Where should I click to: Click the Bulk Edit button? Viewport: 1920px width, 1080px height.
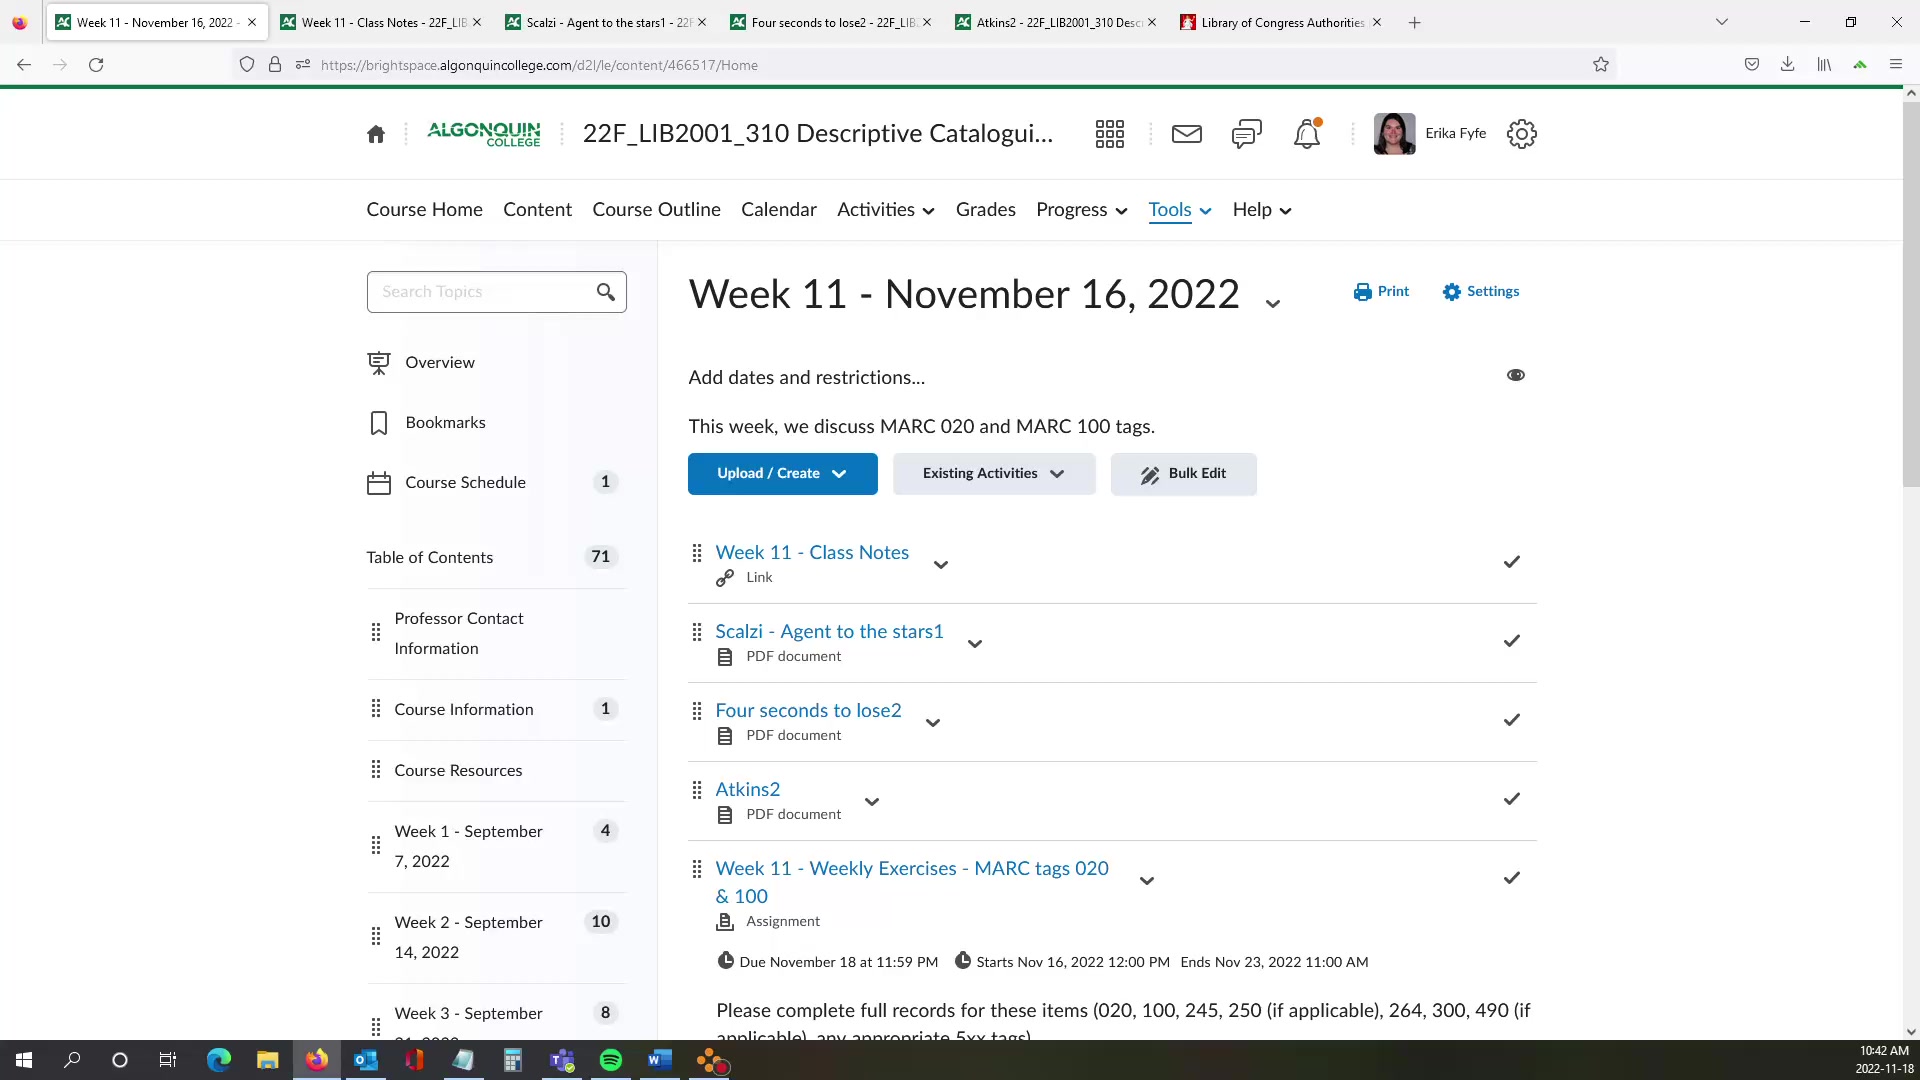(x=1183, y=474)
